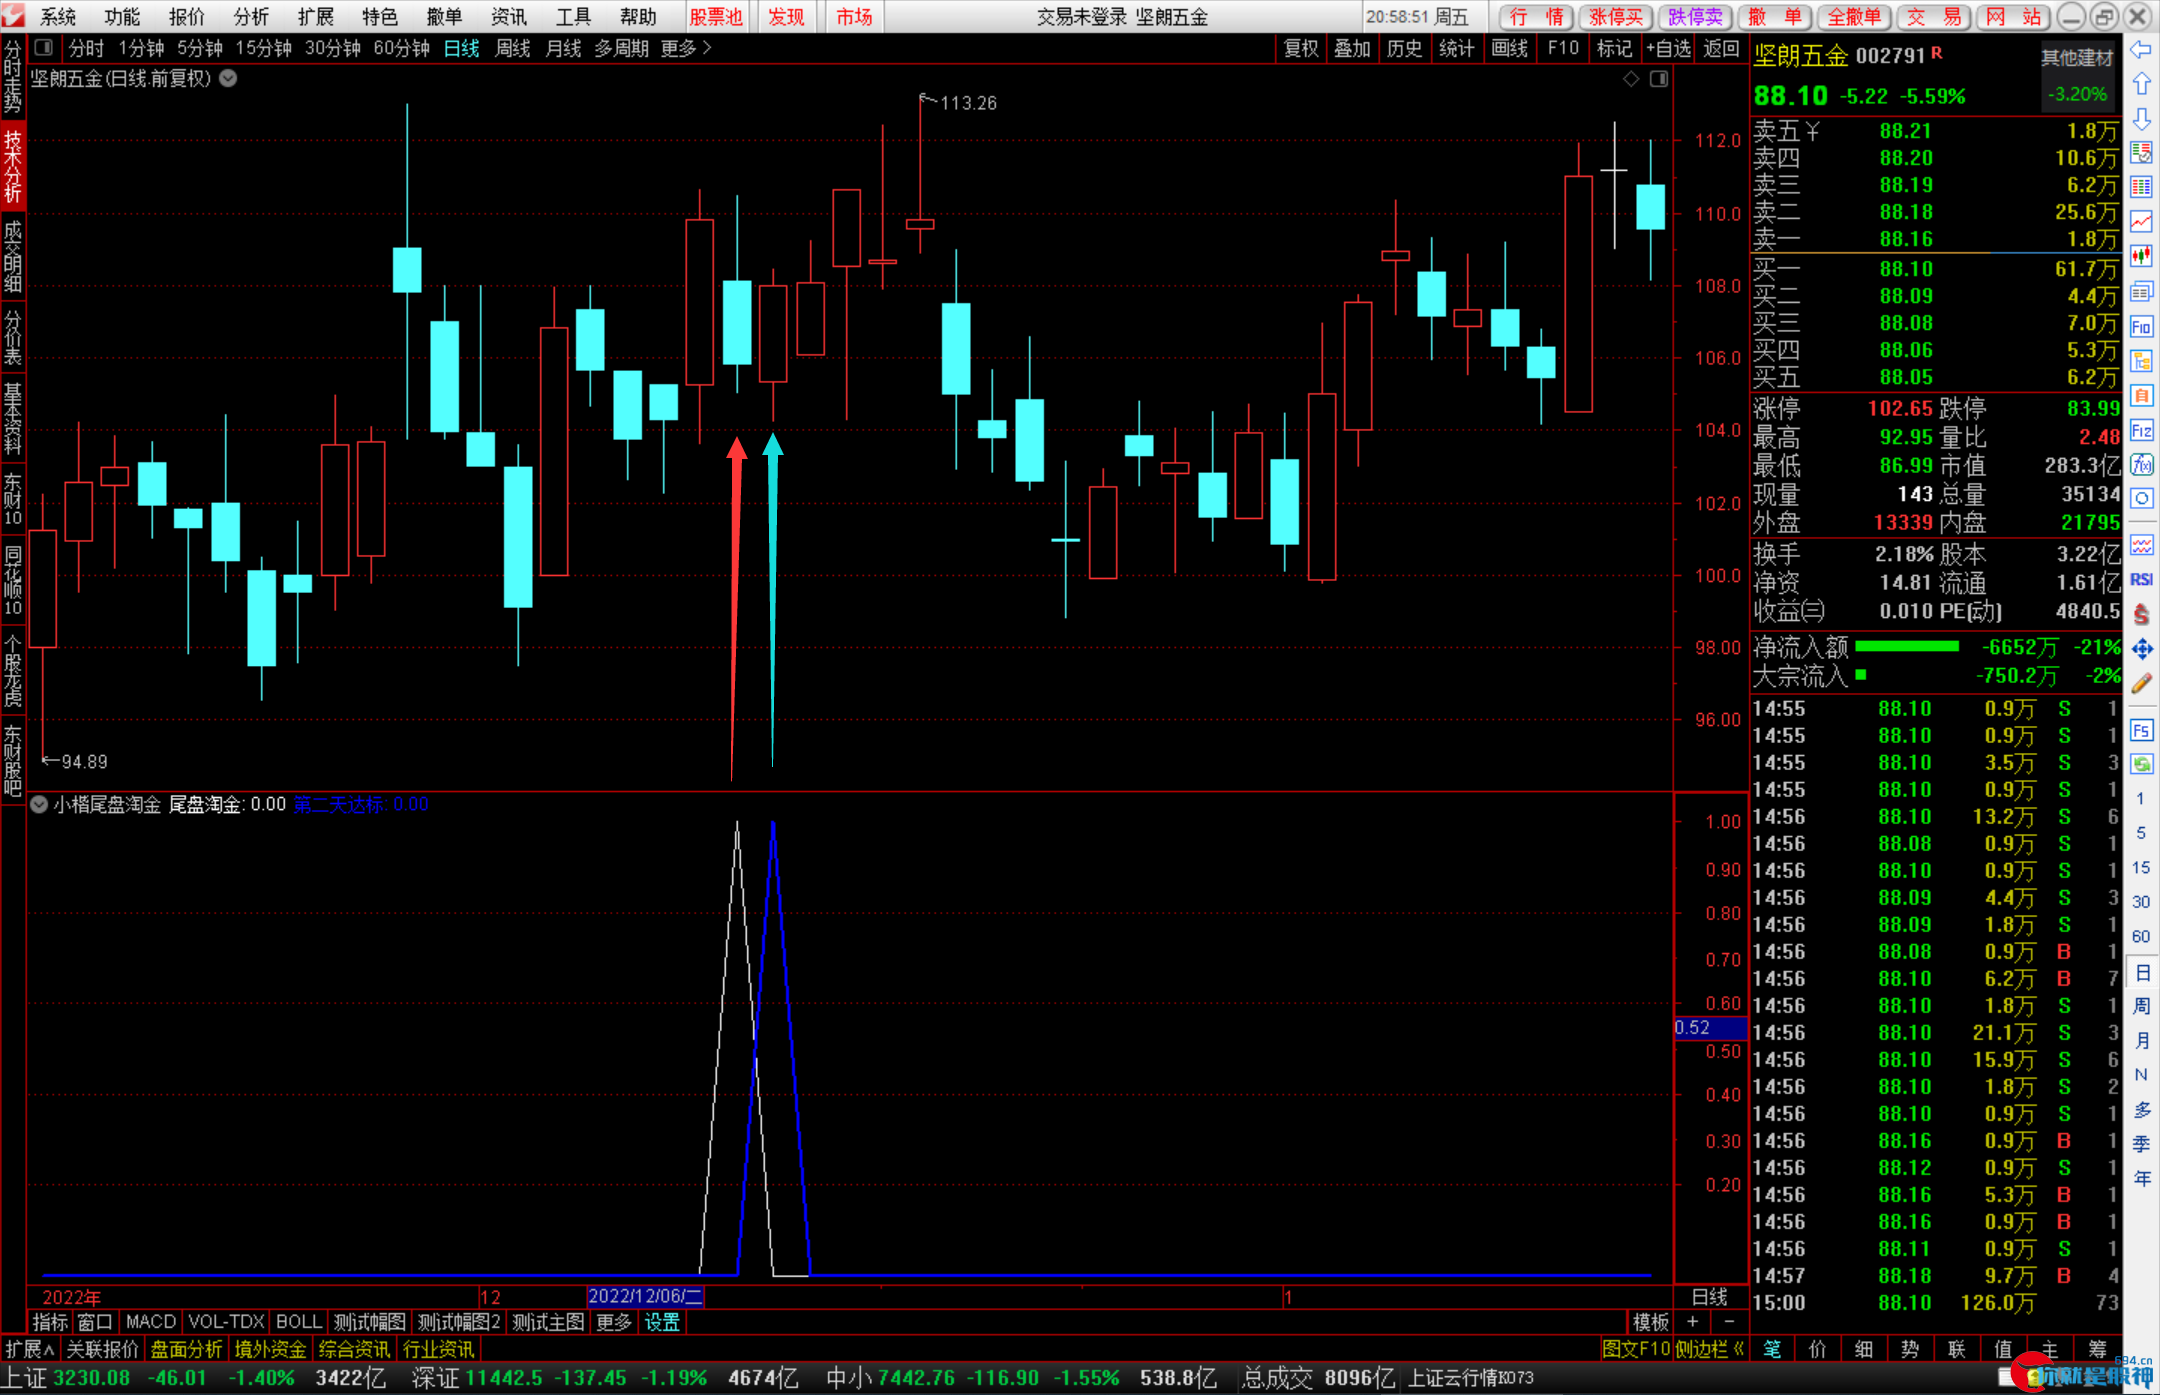The width and height of the screenshot is (2160, 1395).
Task: Open the red trend line chart icon
Action: (x=2141, y=221)
